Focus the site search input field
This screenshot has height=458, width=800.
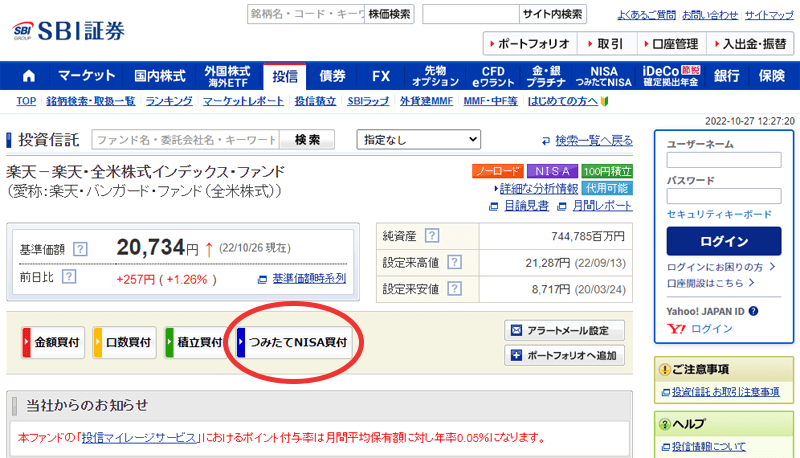(x=471, y=14)
